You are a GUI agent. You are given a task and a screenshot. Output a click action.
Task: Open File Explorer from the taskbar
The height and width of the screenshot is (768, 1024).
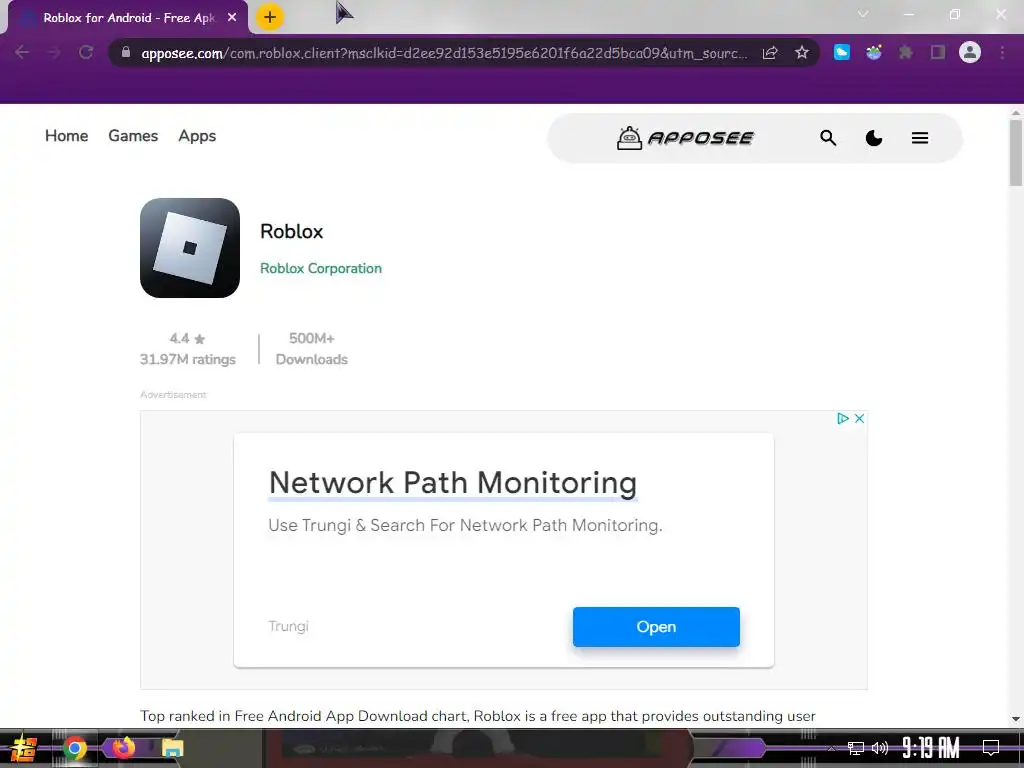click(x=172, y=748)
